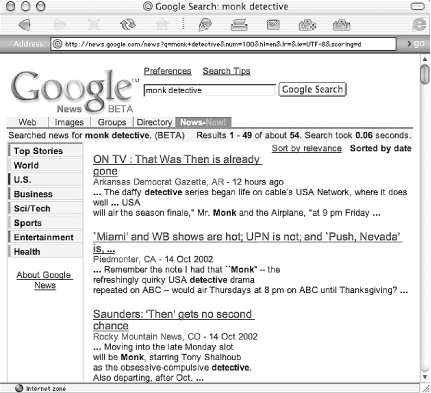Click the Home toolbar icon
The height and width of the screenshot is (393, 431).
click(x=162, y=25)
